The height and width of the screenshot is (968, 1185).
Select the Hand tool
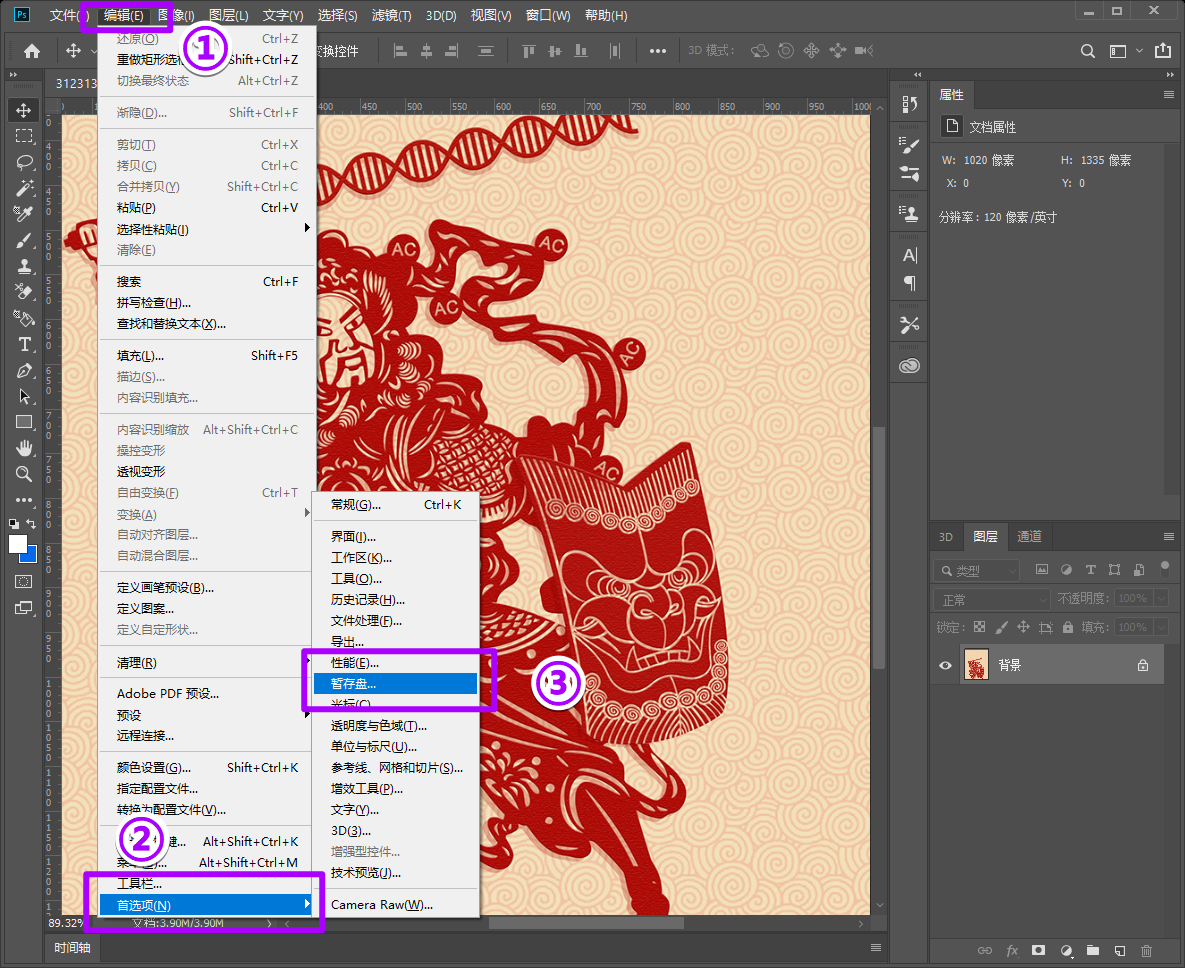point(24,448)
